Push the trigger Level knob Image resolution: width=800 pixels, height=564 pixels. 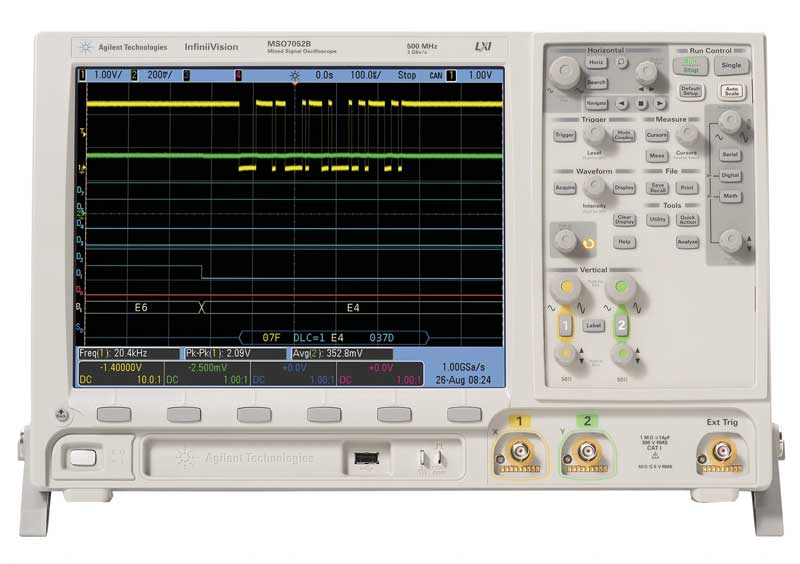click(x=594, y=135)
